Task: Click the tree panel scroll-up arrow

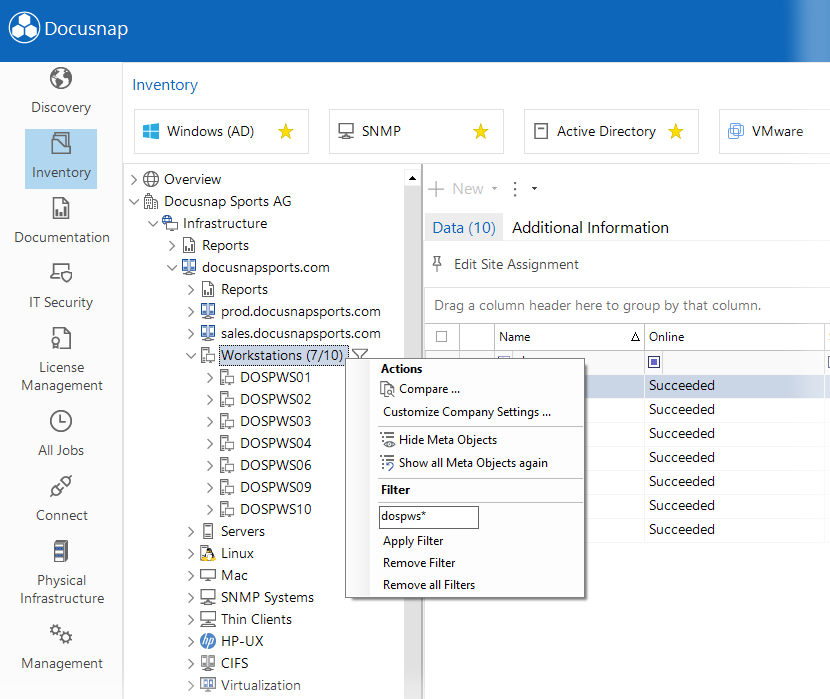Action: pyautogui.click(x=412, y=178)
